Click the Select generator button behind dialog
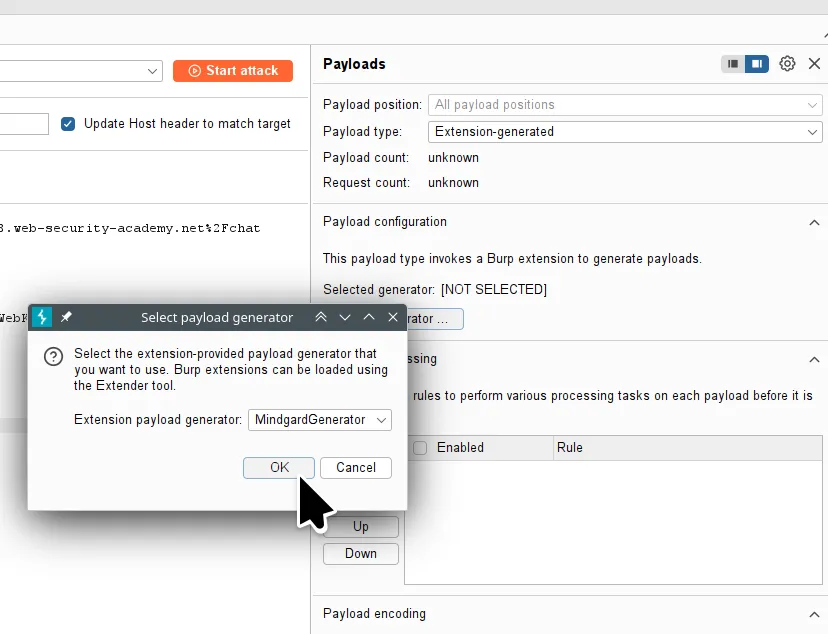The width and height of the screenshot is (828, 634). [x=435, y=319]
